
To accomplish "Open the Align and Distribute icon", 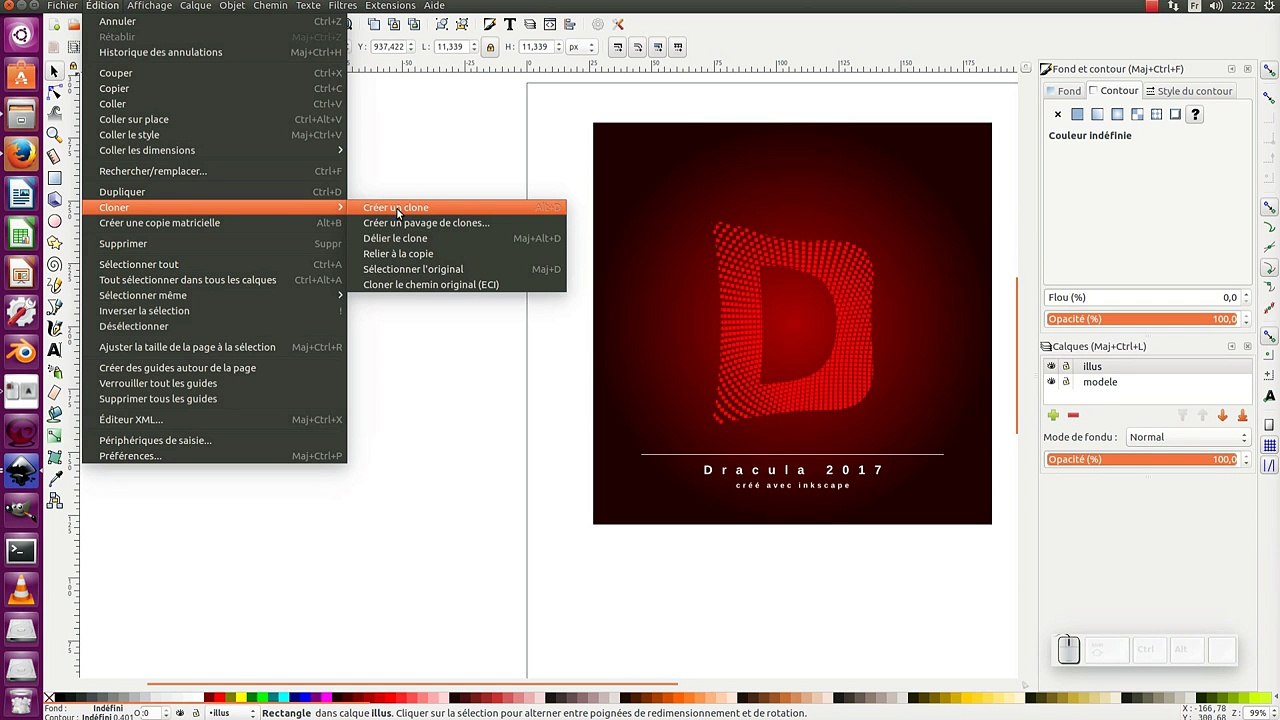I will click(x=569, y=24).
